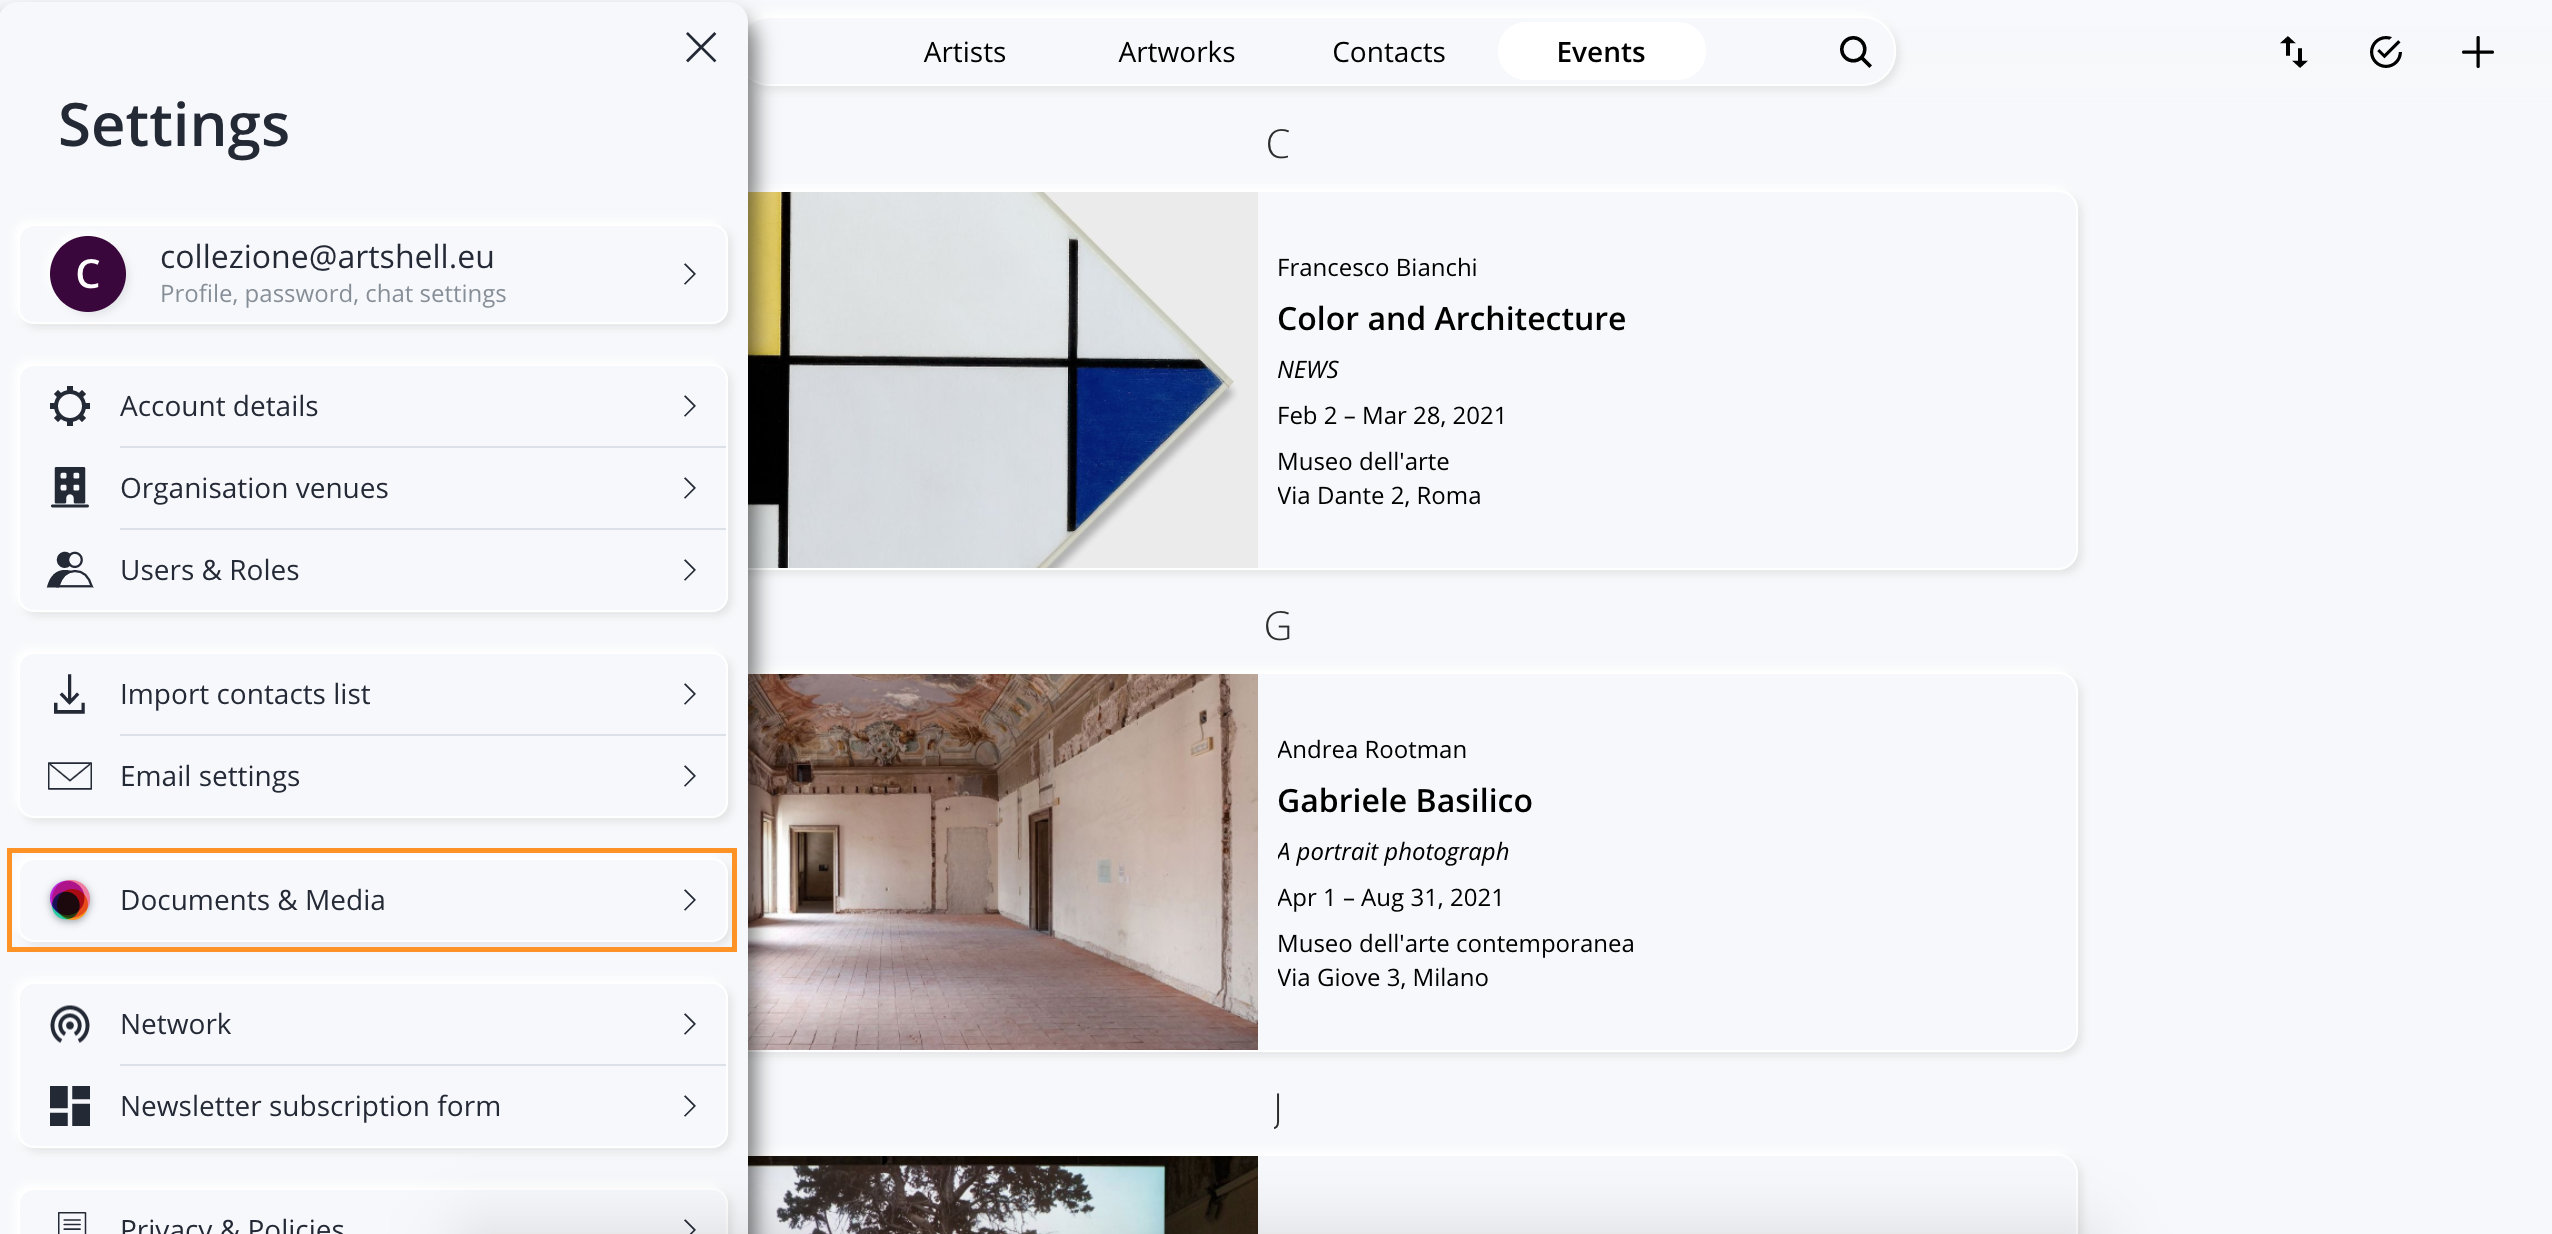Click the Feb 2 – Mar 28, 2021 date
This screenshot has width=2552, height=1234.
coord(1391,416)
